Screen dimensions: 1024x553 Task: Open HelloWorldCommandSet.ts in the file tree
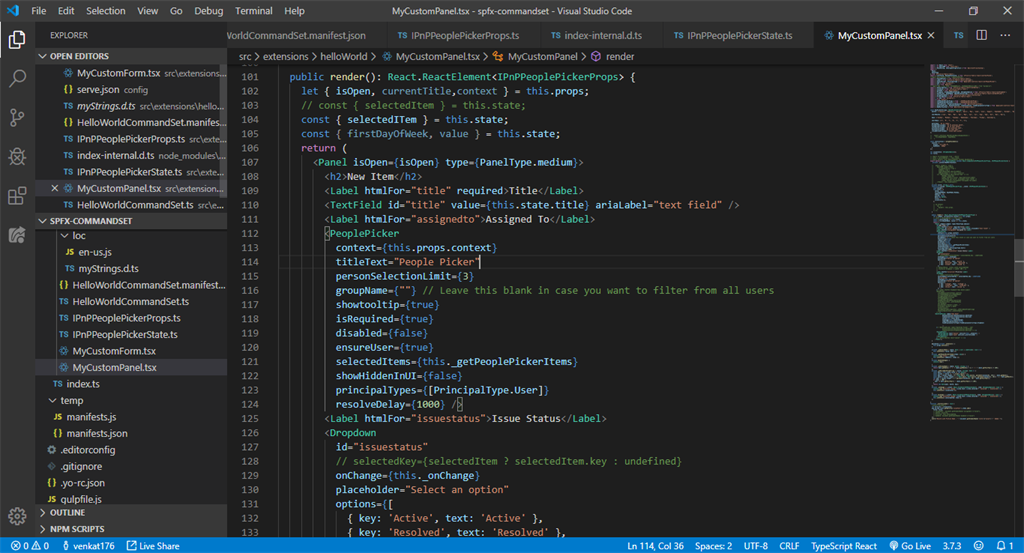[x=130, y=301]
